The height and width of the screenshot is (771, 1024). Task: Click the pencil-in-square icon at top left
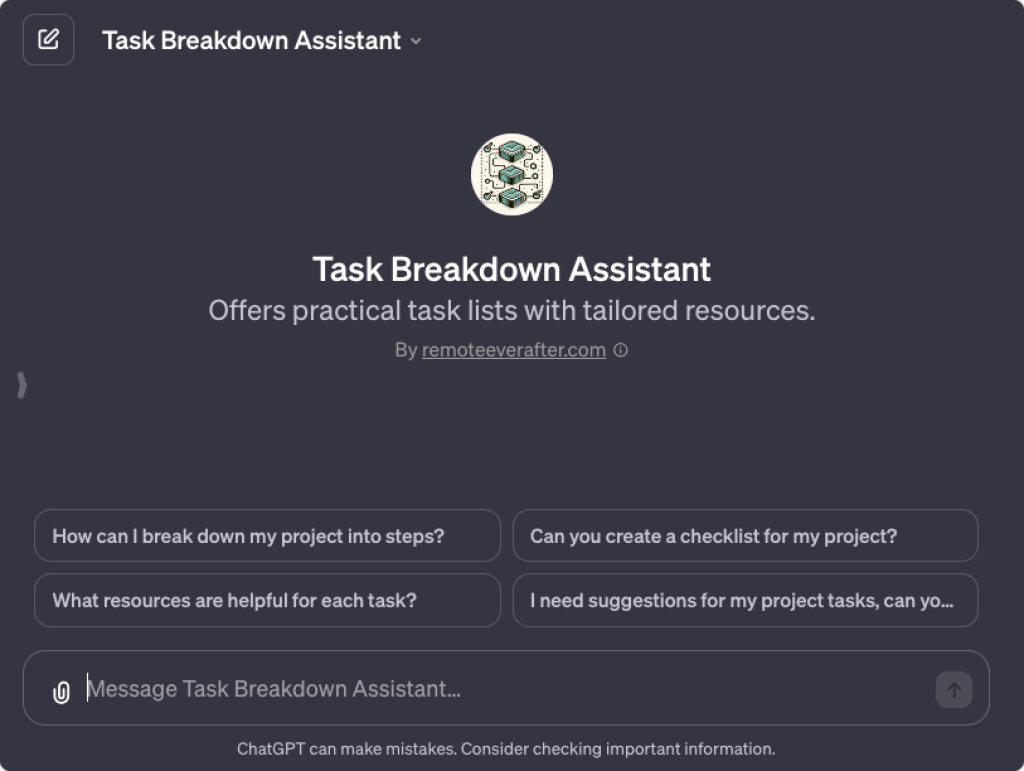pos(47,40)
